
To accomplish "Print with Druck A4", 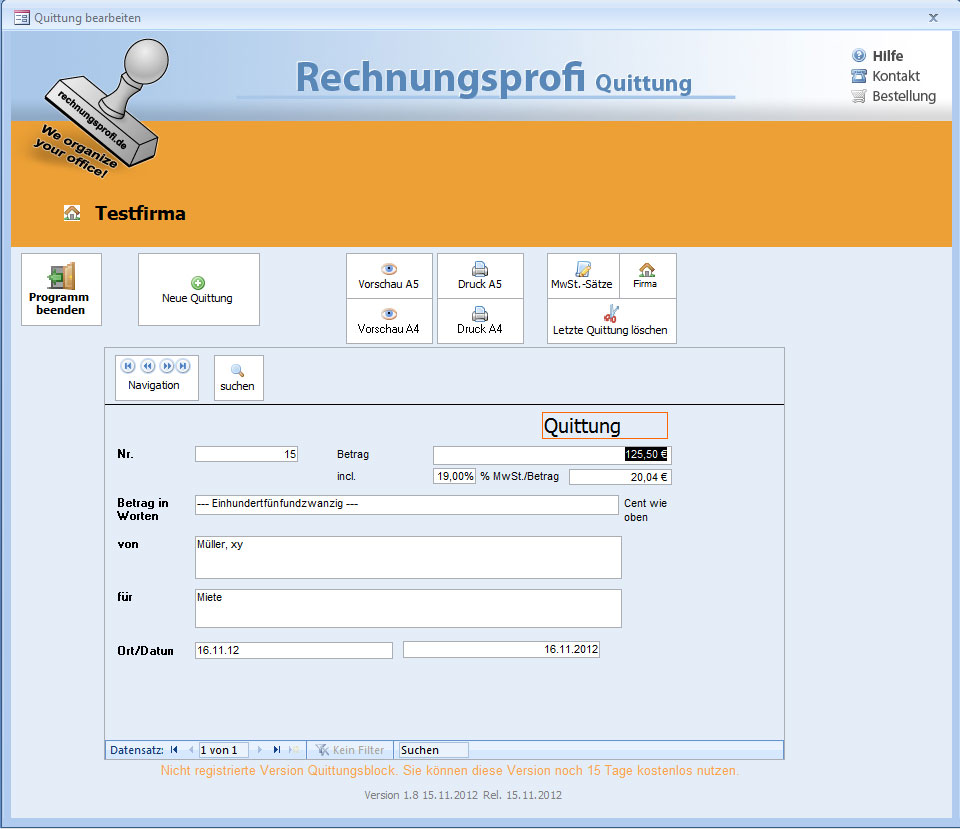I will pyautogui.click(x=480, y=321).
